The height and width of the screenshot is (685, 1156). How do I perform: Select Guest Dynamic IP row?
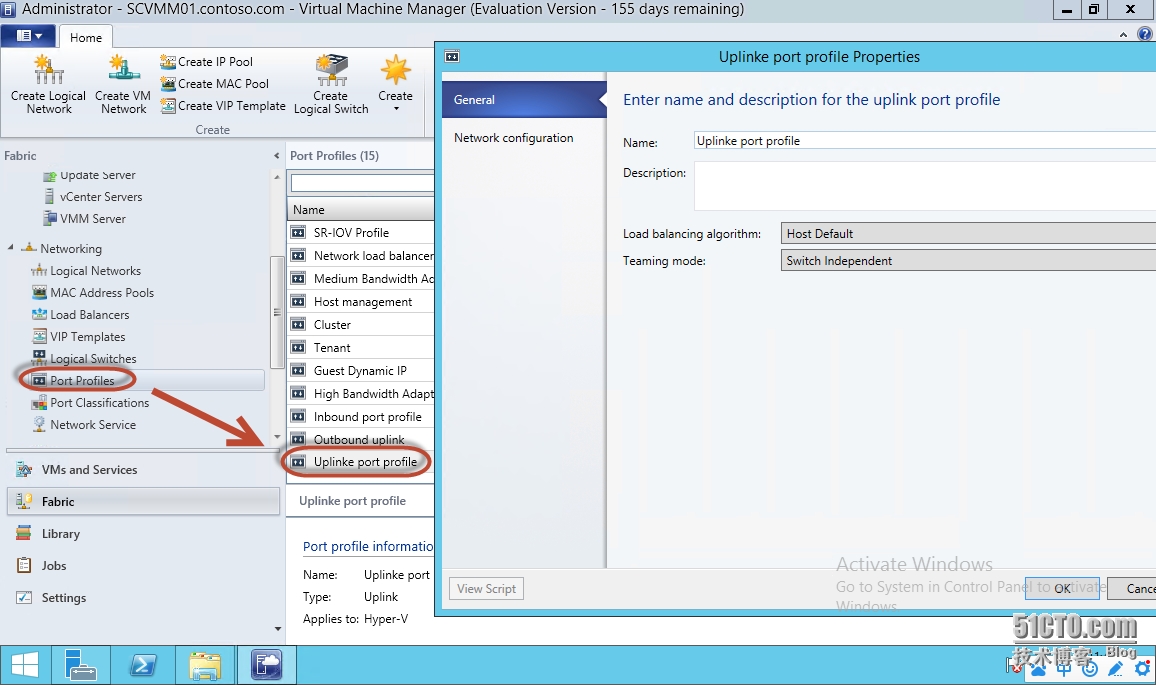click(x=361, y=370)
